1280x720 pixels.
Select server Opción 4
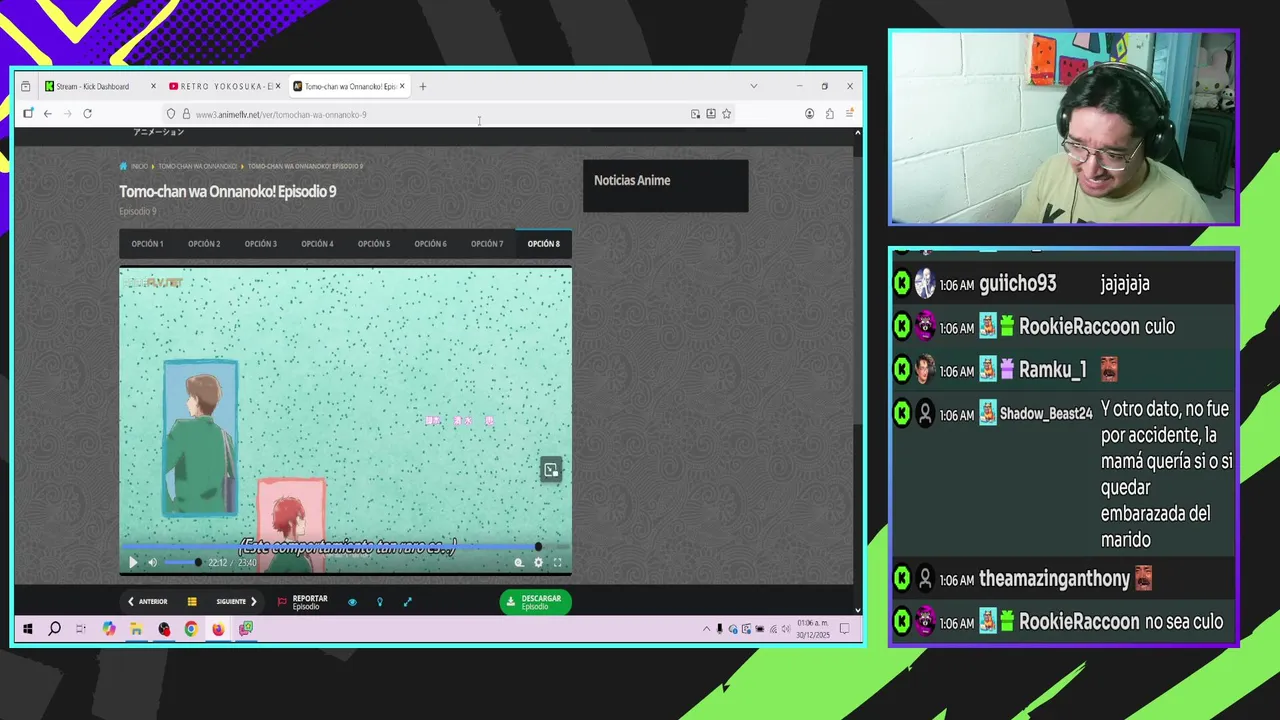coord(317,244)
